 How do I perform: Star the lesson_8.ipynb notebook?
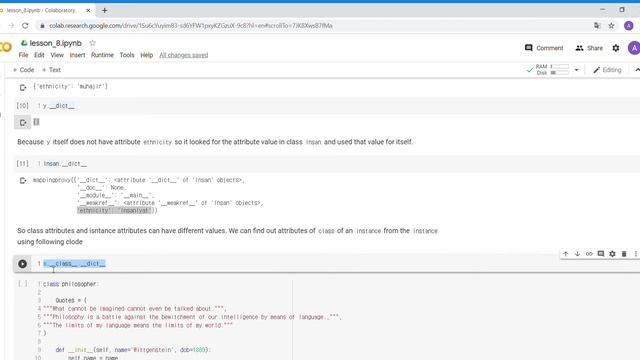coord(93,43)
